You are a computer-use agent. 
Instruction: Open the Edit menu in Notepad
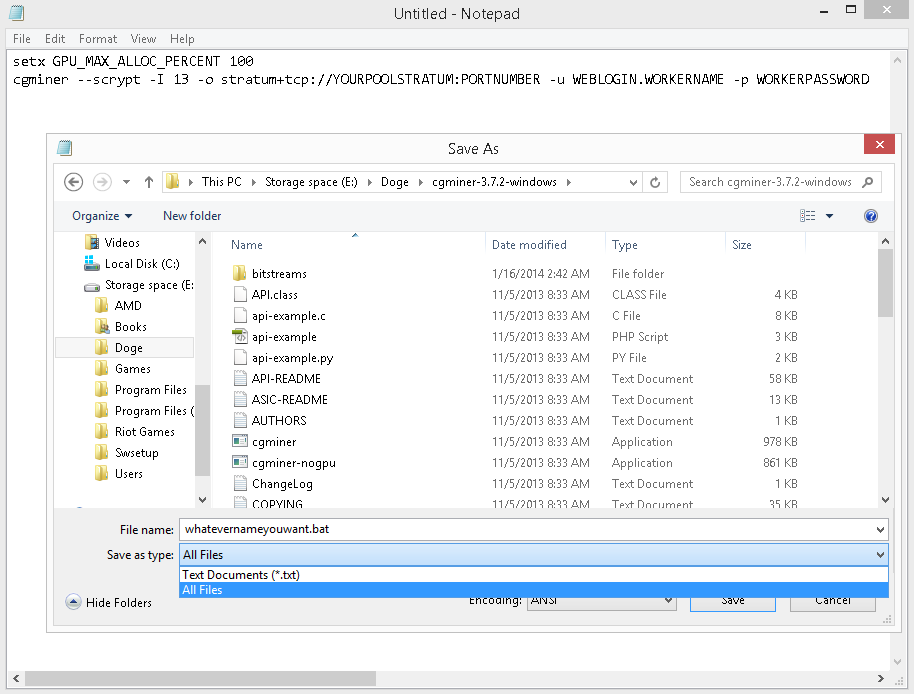coord(55,39)
